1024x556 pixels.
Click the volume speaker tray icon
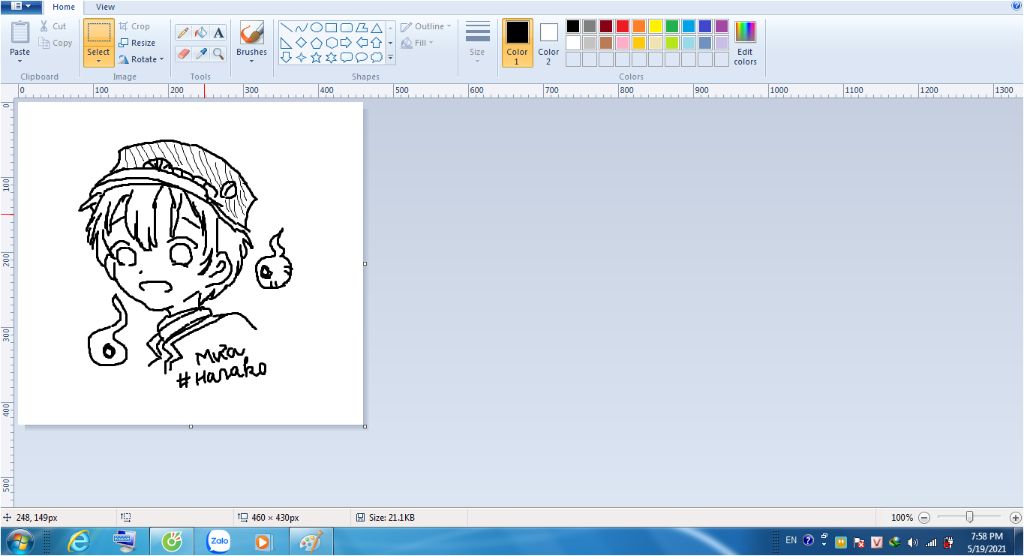(912, 542)
